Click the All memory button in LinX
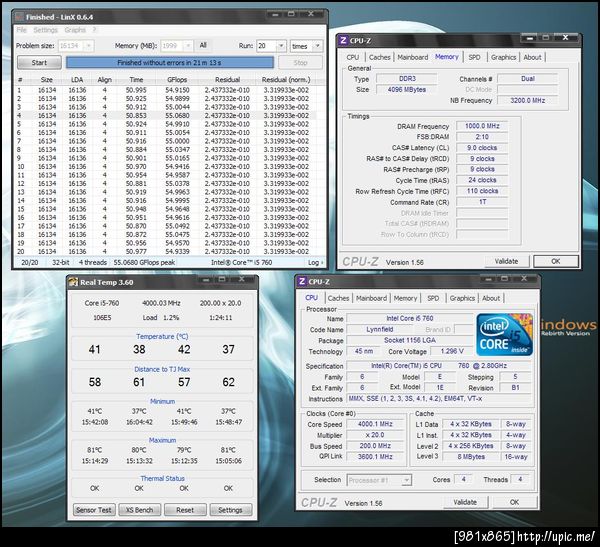Viewport: 600px width, 547px height. (203, 46)
